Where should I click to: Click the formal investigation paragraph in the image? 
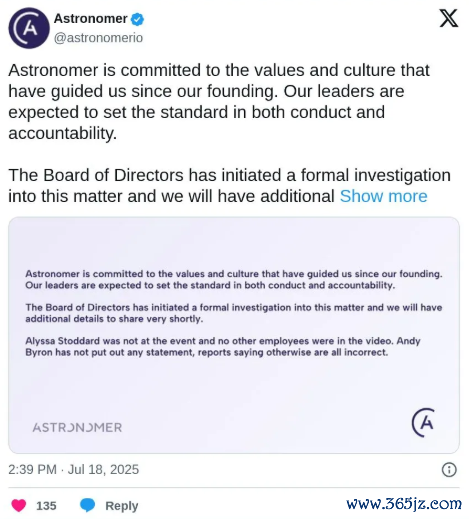(234, 313)
